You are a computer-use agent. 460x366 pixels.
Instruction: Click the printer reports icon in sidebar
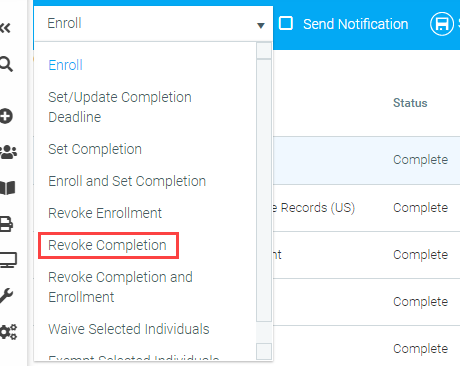6,224
